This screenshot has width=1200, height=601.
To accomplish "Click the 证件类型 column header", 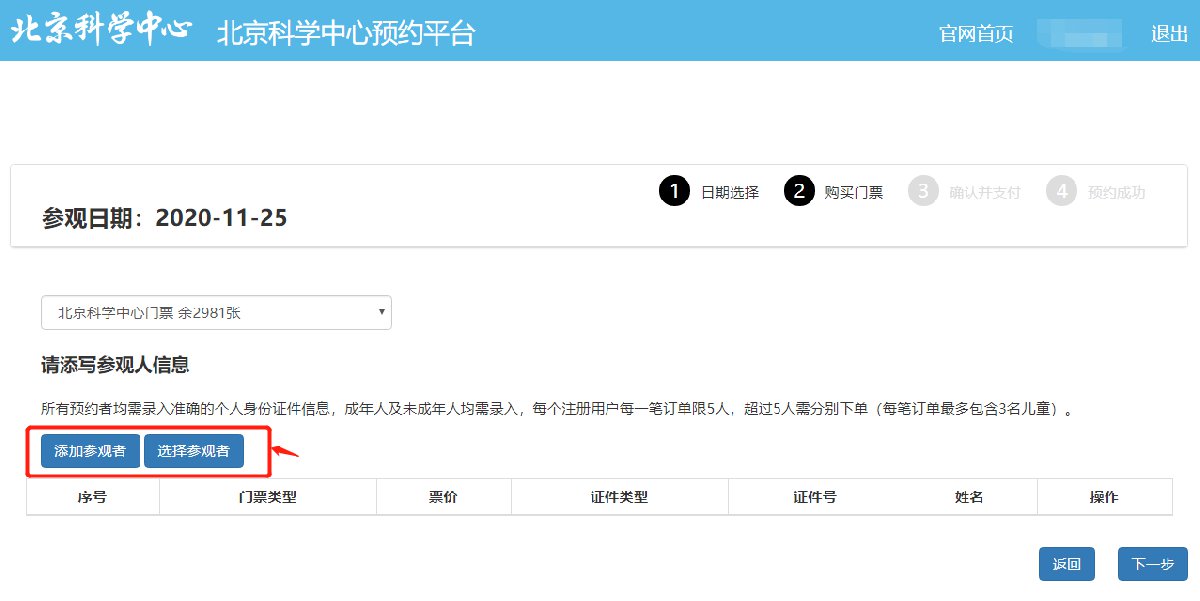I will (619, 497).
